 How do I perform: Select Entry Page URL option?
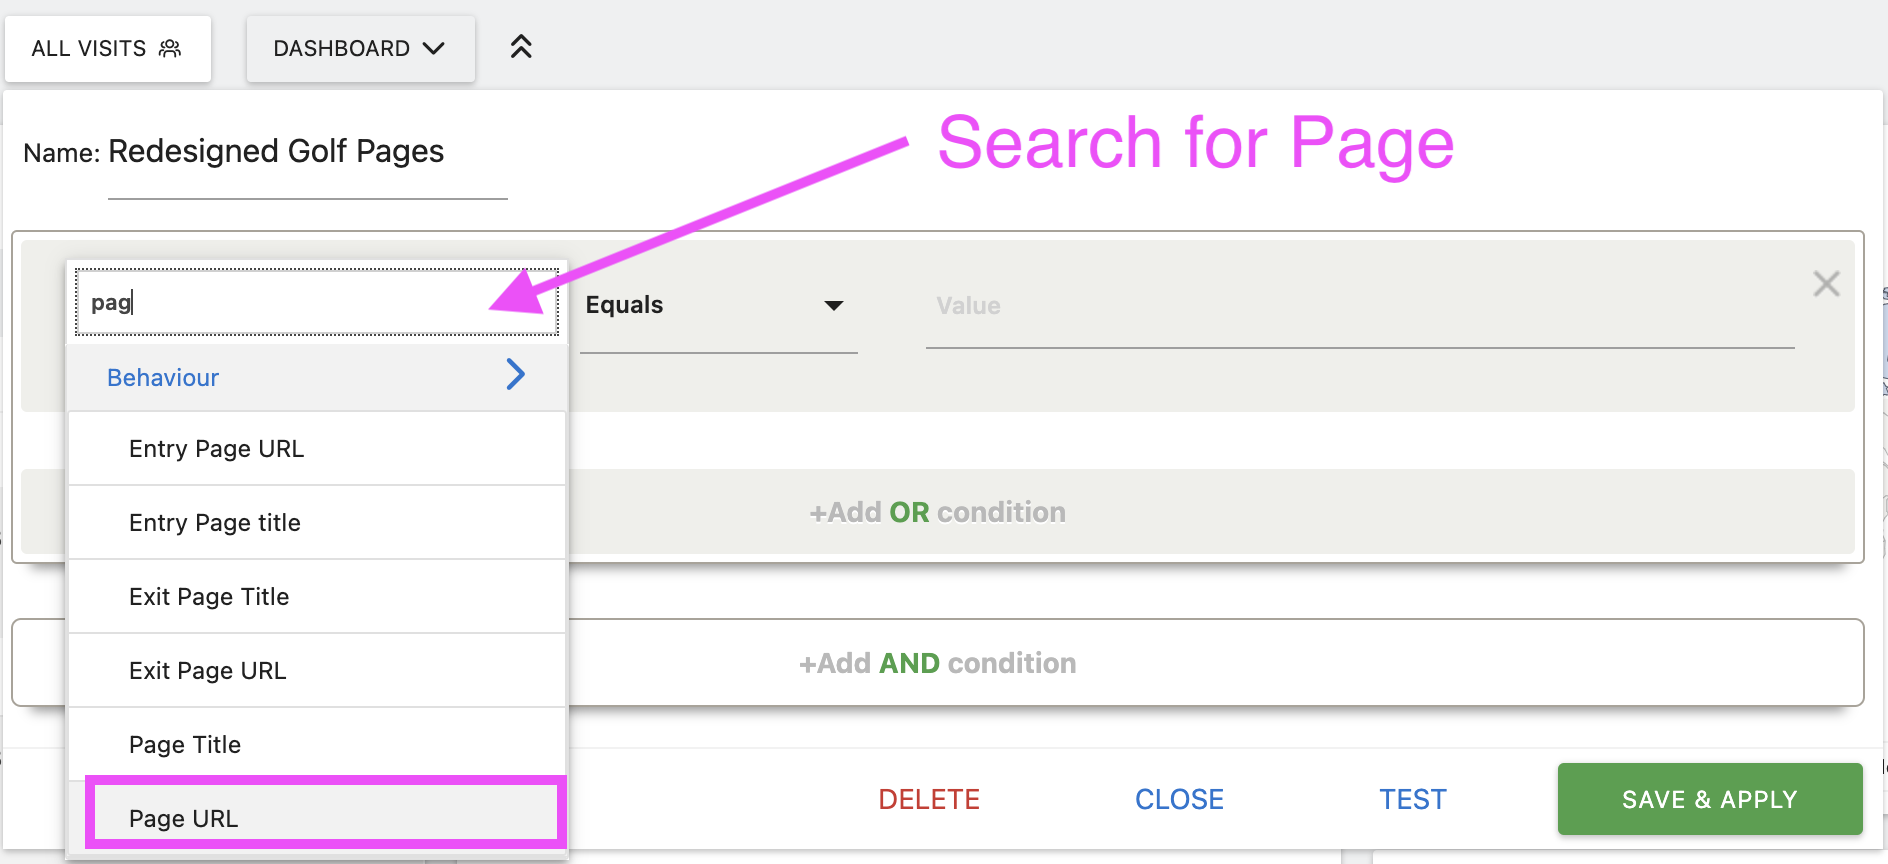click(x=317, y=449)
